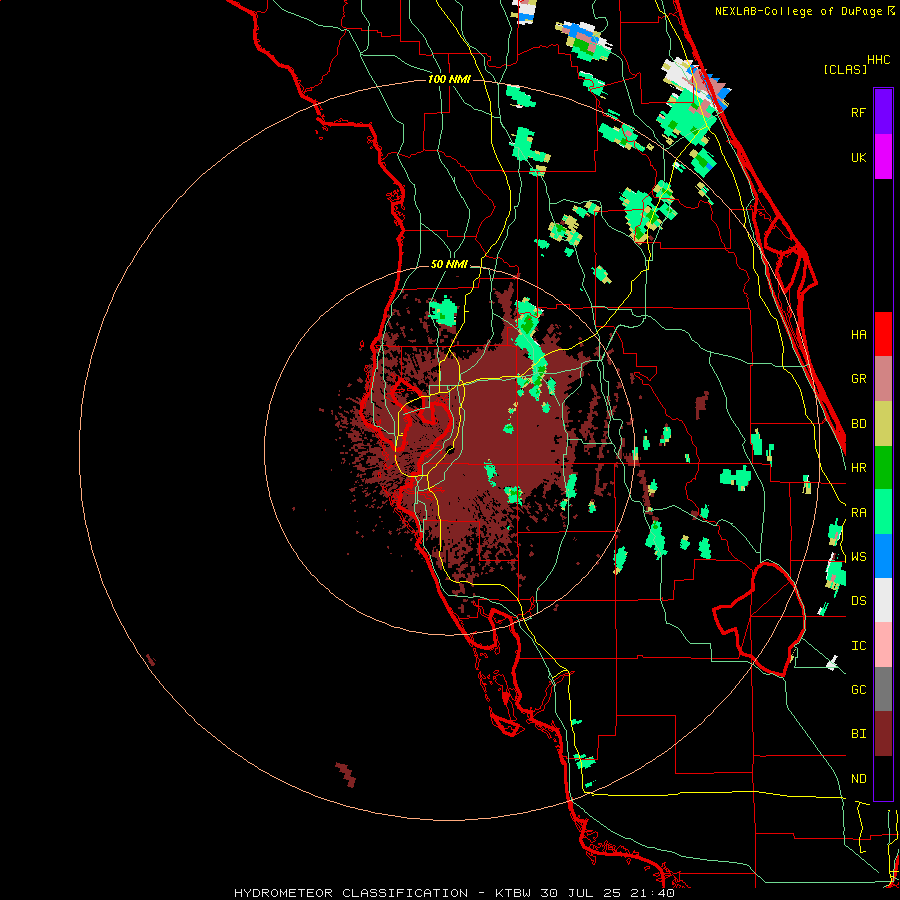Click the BI legend label

click(858, 734)
